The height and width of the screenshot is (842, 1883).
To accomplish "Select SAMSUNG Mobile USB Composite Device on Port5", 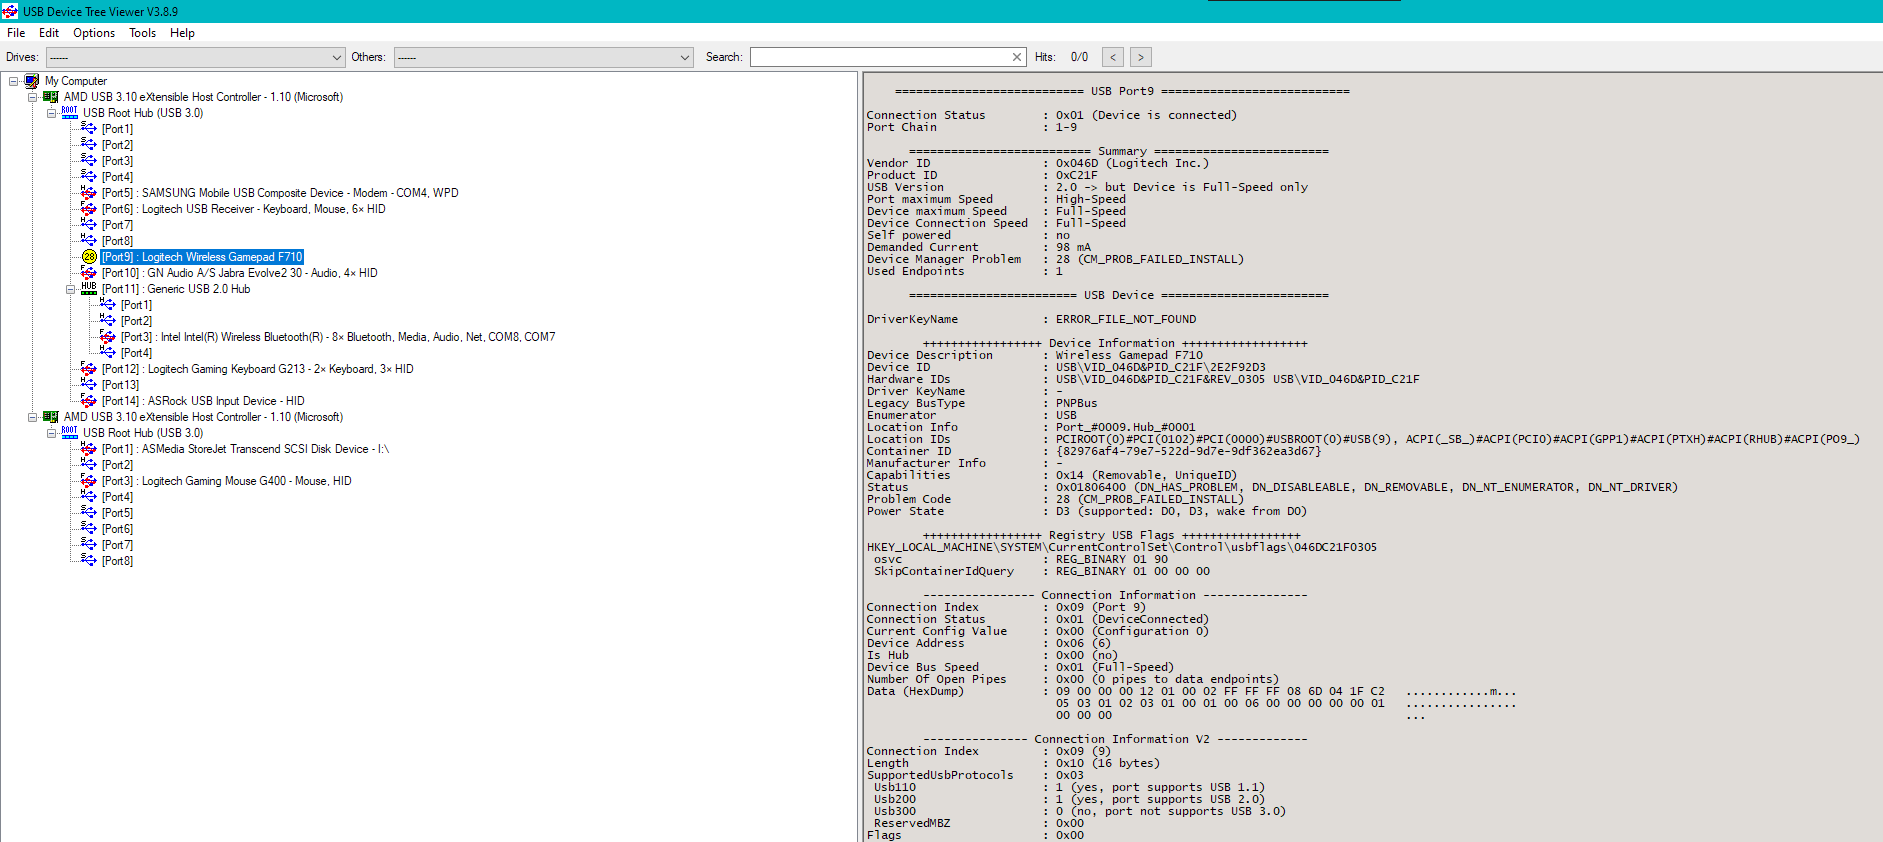I will (280, 193).
